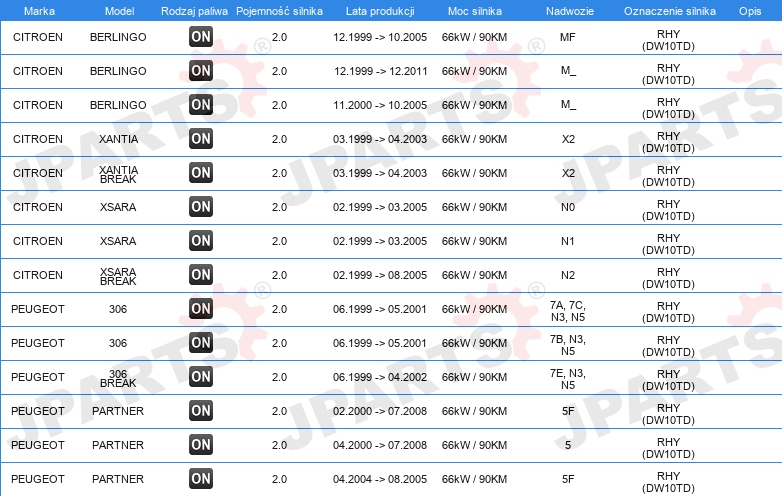782x496 pixels.
Task: Click the Opis column header
Action: [750, 11]
